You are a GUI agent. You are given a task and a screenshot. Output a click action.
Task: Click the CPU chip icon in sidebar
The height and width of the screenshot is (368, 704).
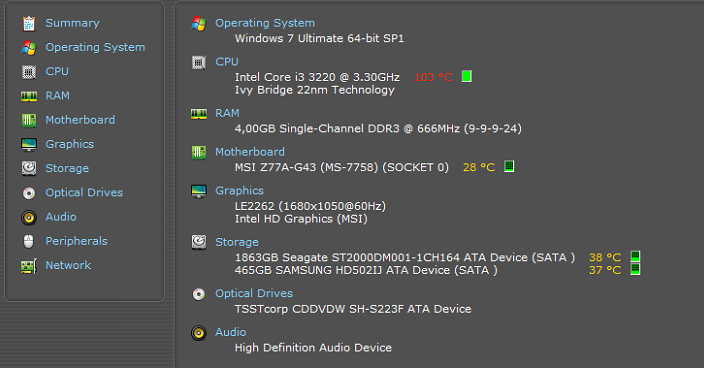(29, 71)
